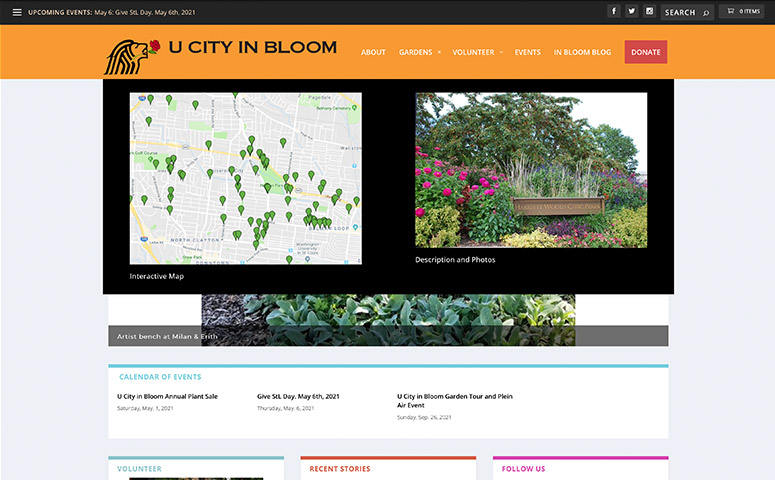Click the lion logo with red rose
775x480 pixels.
coord(132,57)
